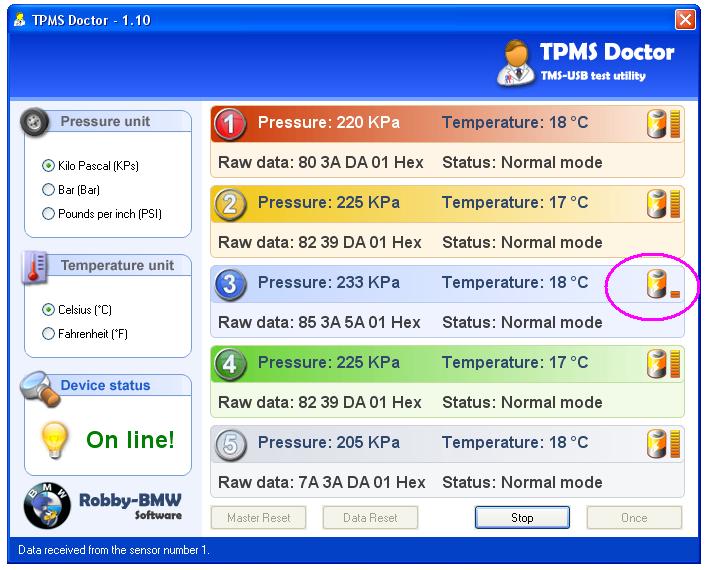Click the status bar sensor message

pos(113,550)
